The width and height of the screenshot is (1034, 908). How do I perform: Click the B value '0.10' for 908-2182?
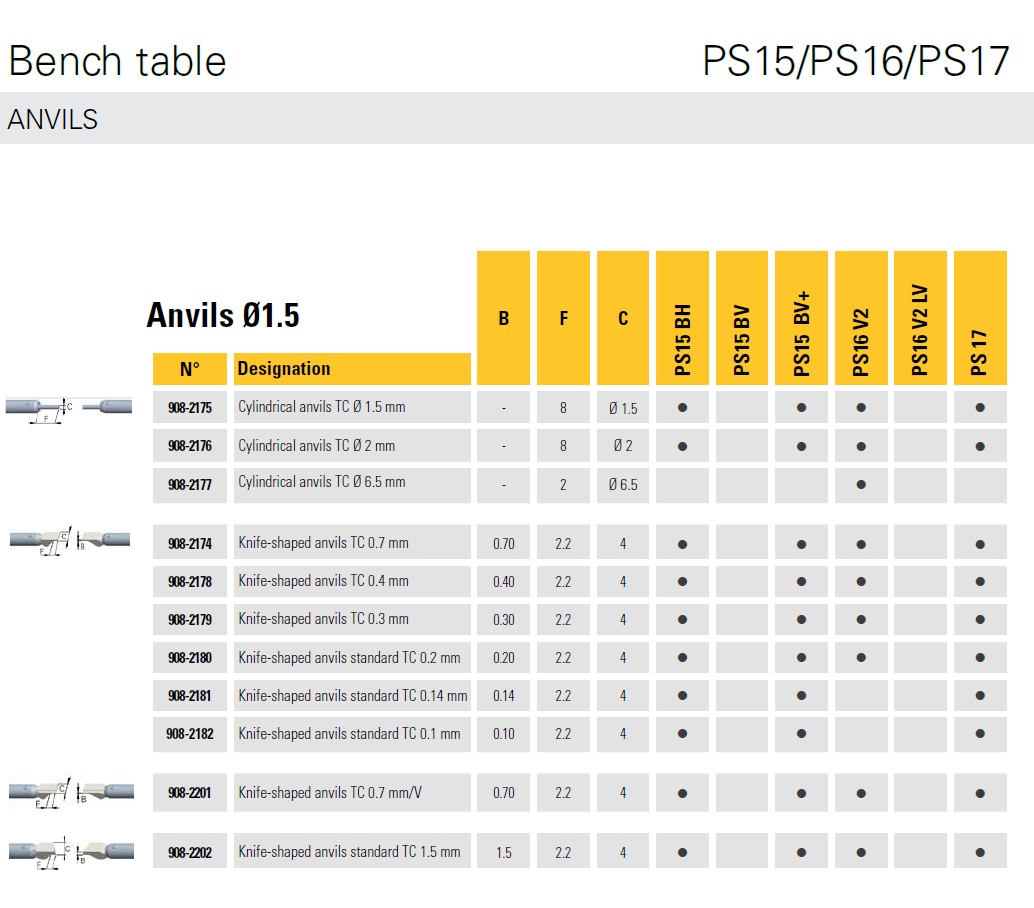coord(504,733)
